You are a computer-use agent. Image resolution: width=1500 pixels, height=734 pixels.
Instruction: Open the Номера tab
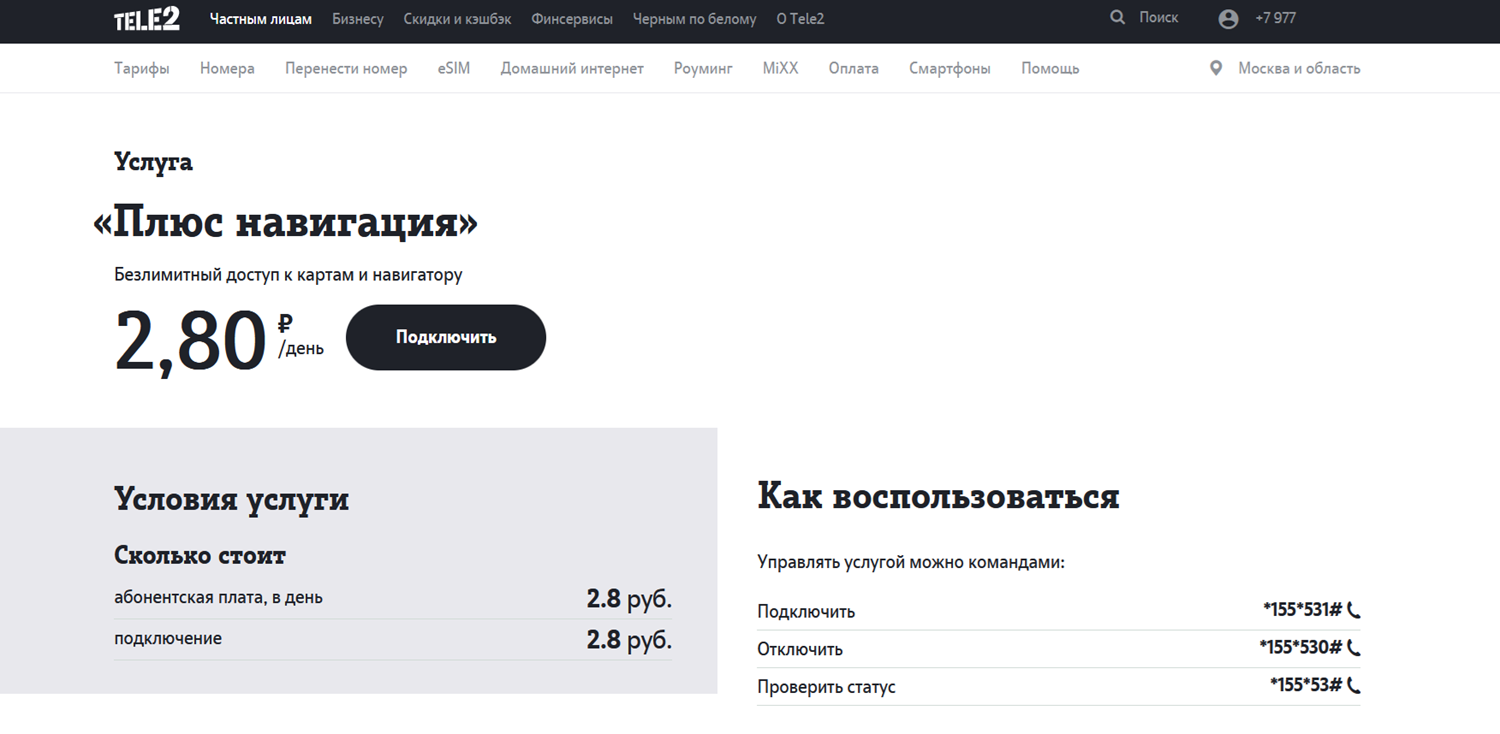[227, 68]
